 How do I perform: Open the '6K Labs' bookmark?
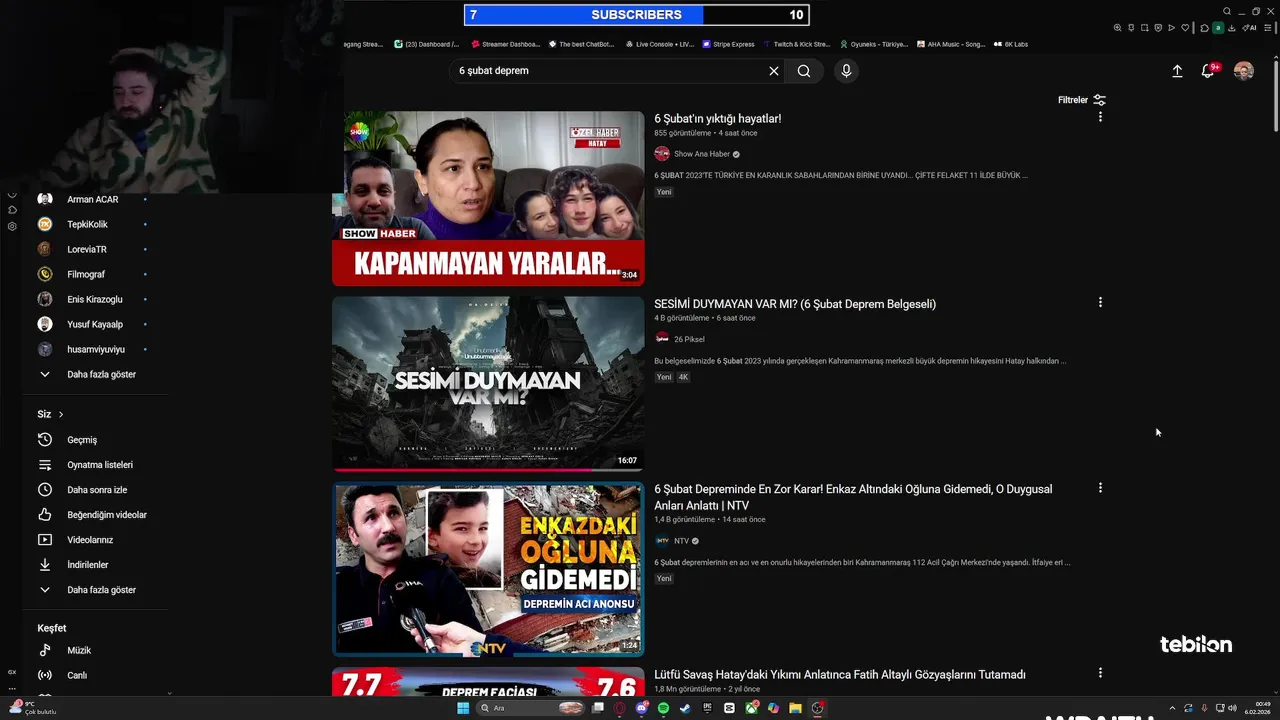(x=1011, y=44)
